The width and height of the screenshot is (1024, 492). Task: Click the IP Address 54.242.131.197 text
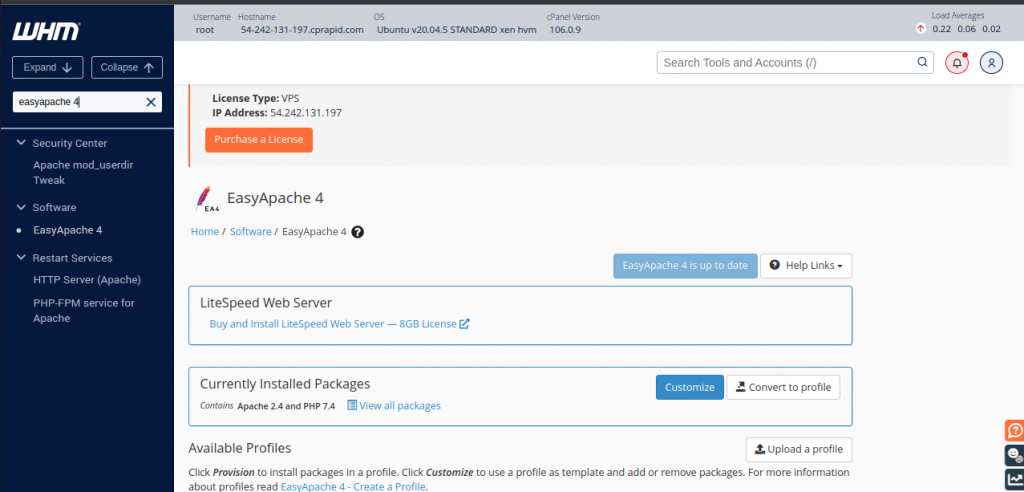pyautogui.click(x=277, y=113)
